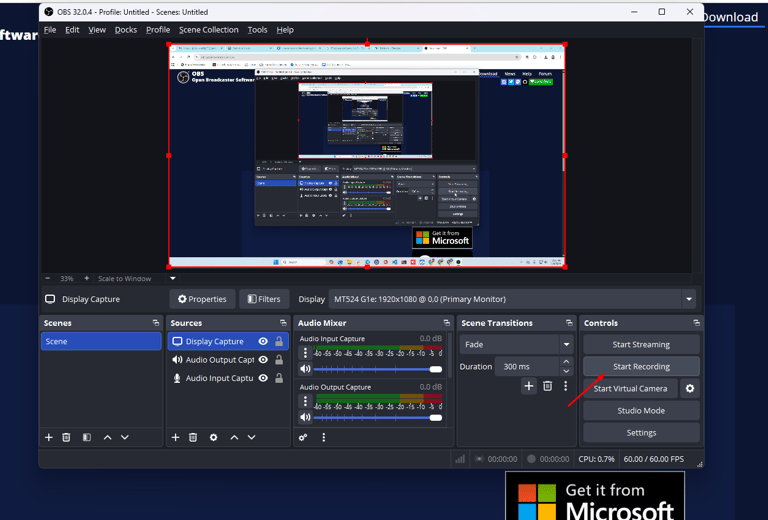
Task: Toggle visibility of Audio Output Capture source
Action: (263, 360)
